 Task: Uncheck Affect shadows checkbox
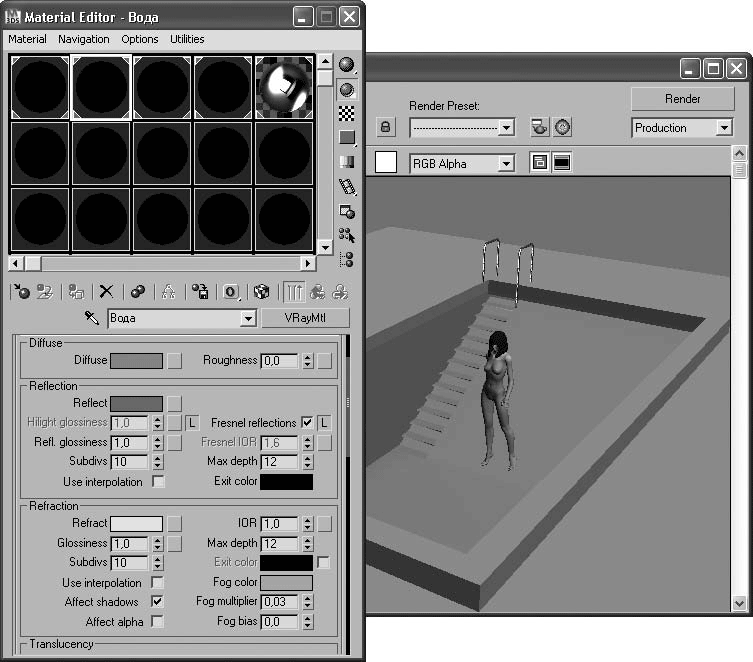click(157, 602)
